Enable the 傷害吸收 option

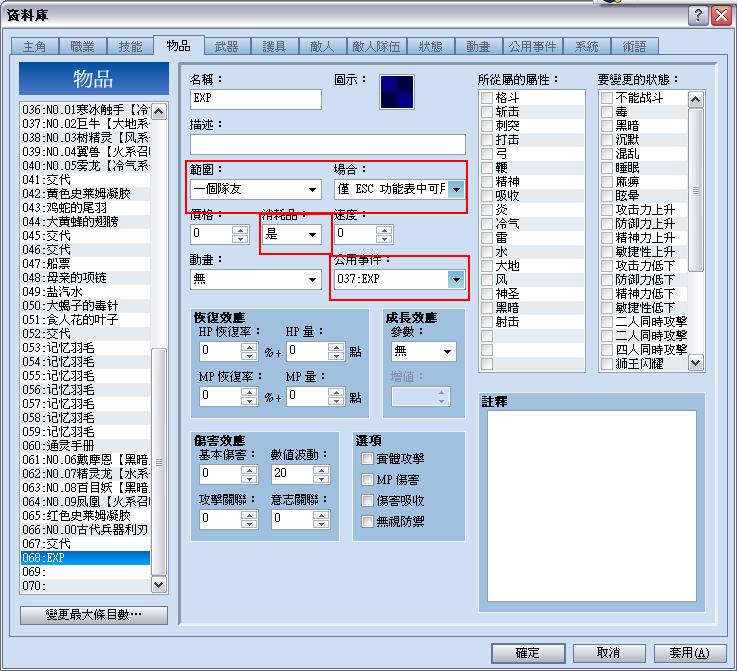[367, 500]
